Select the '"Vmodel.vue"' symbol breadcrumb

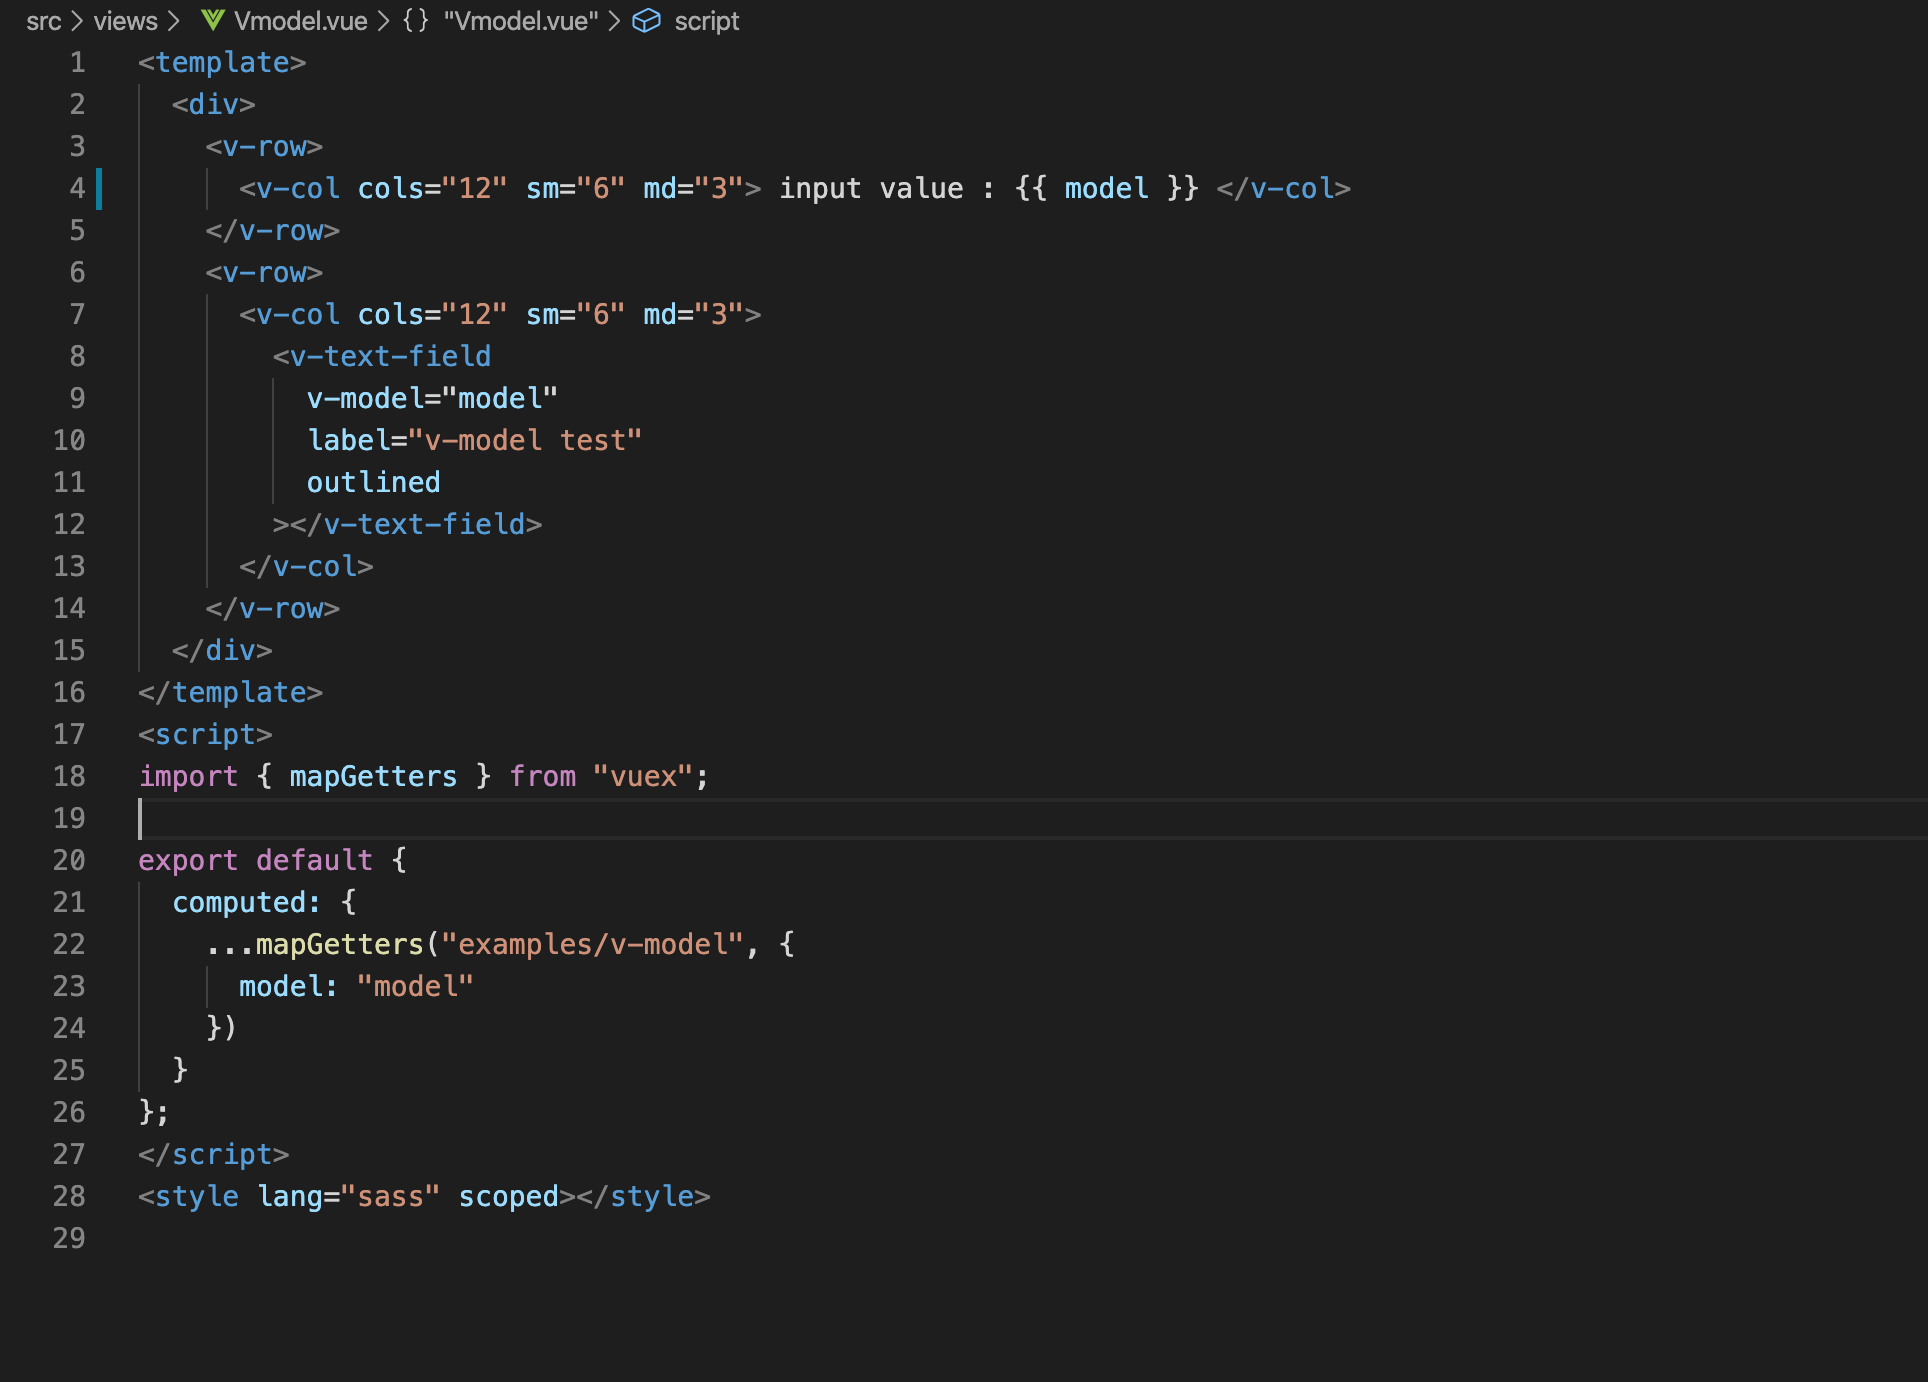pyautogui.click(x=521, y=21)
